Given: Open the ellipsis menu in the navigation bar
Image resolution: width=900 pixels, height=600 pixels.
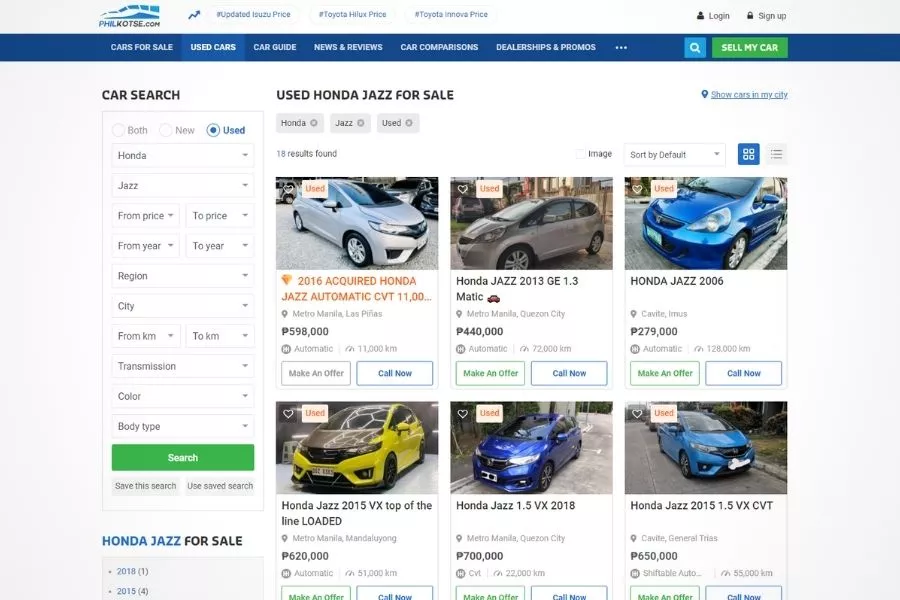Looking at the screenshot, I should 621,47.
